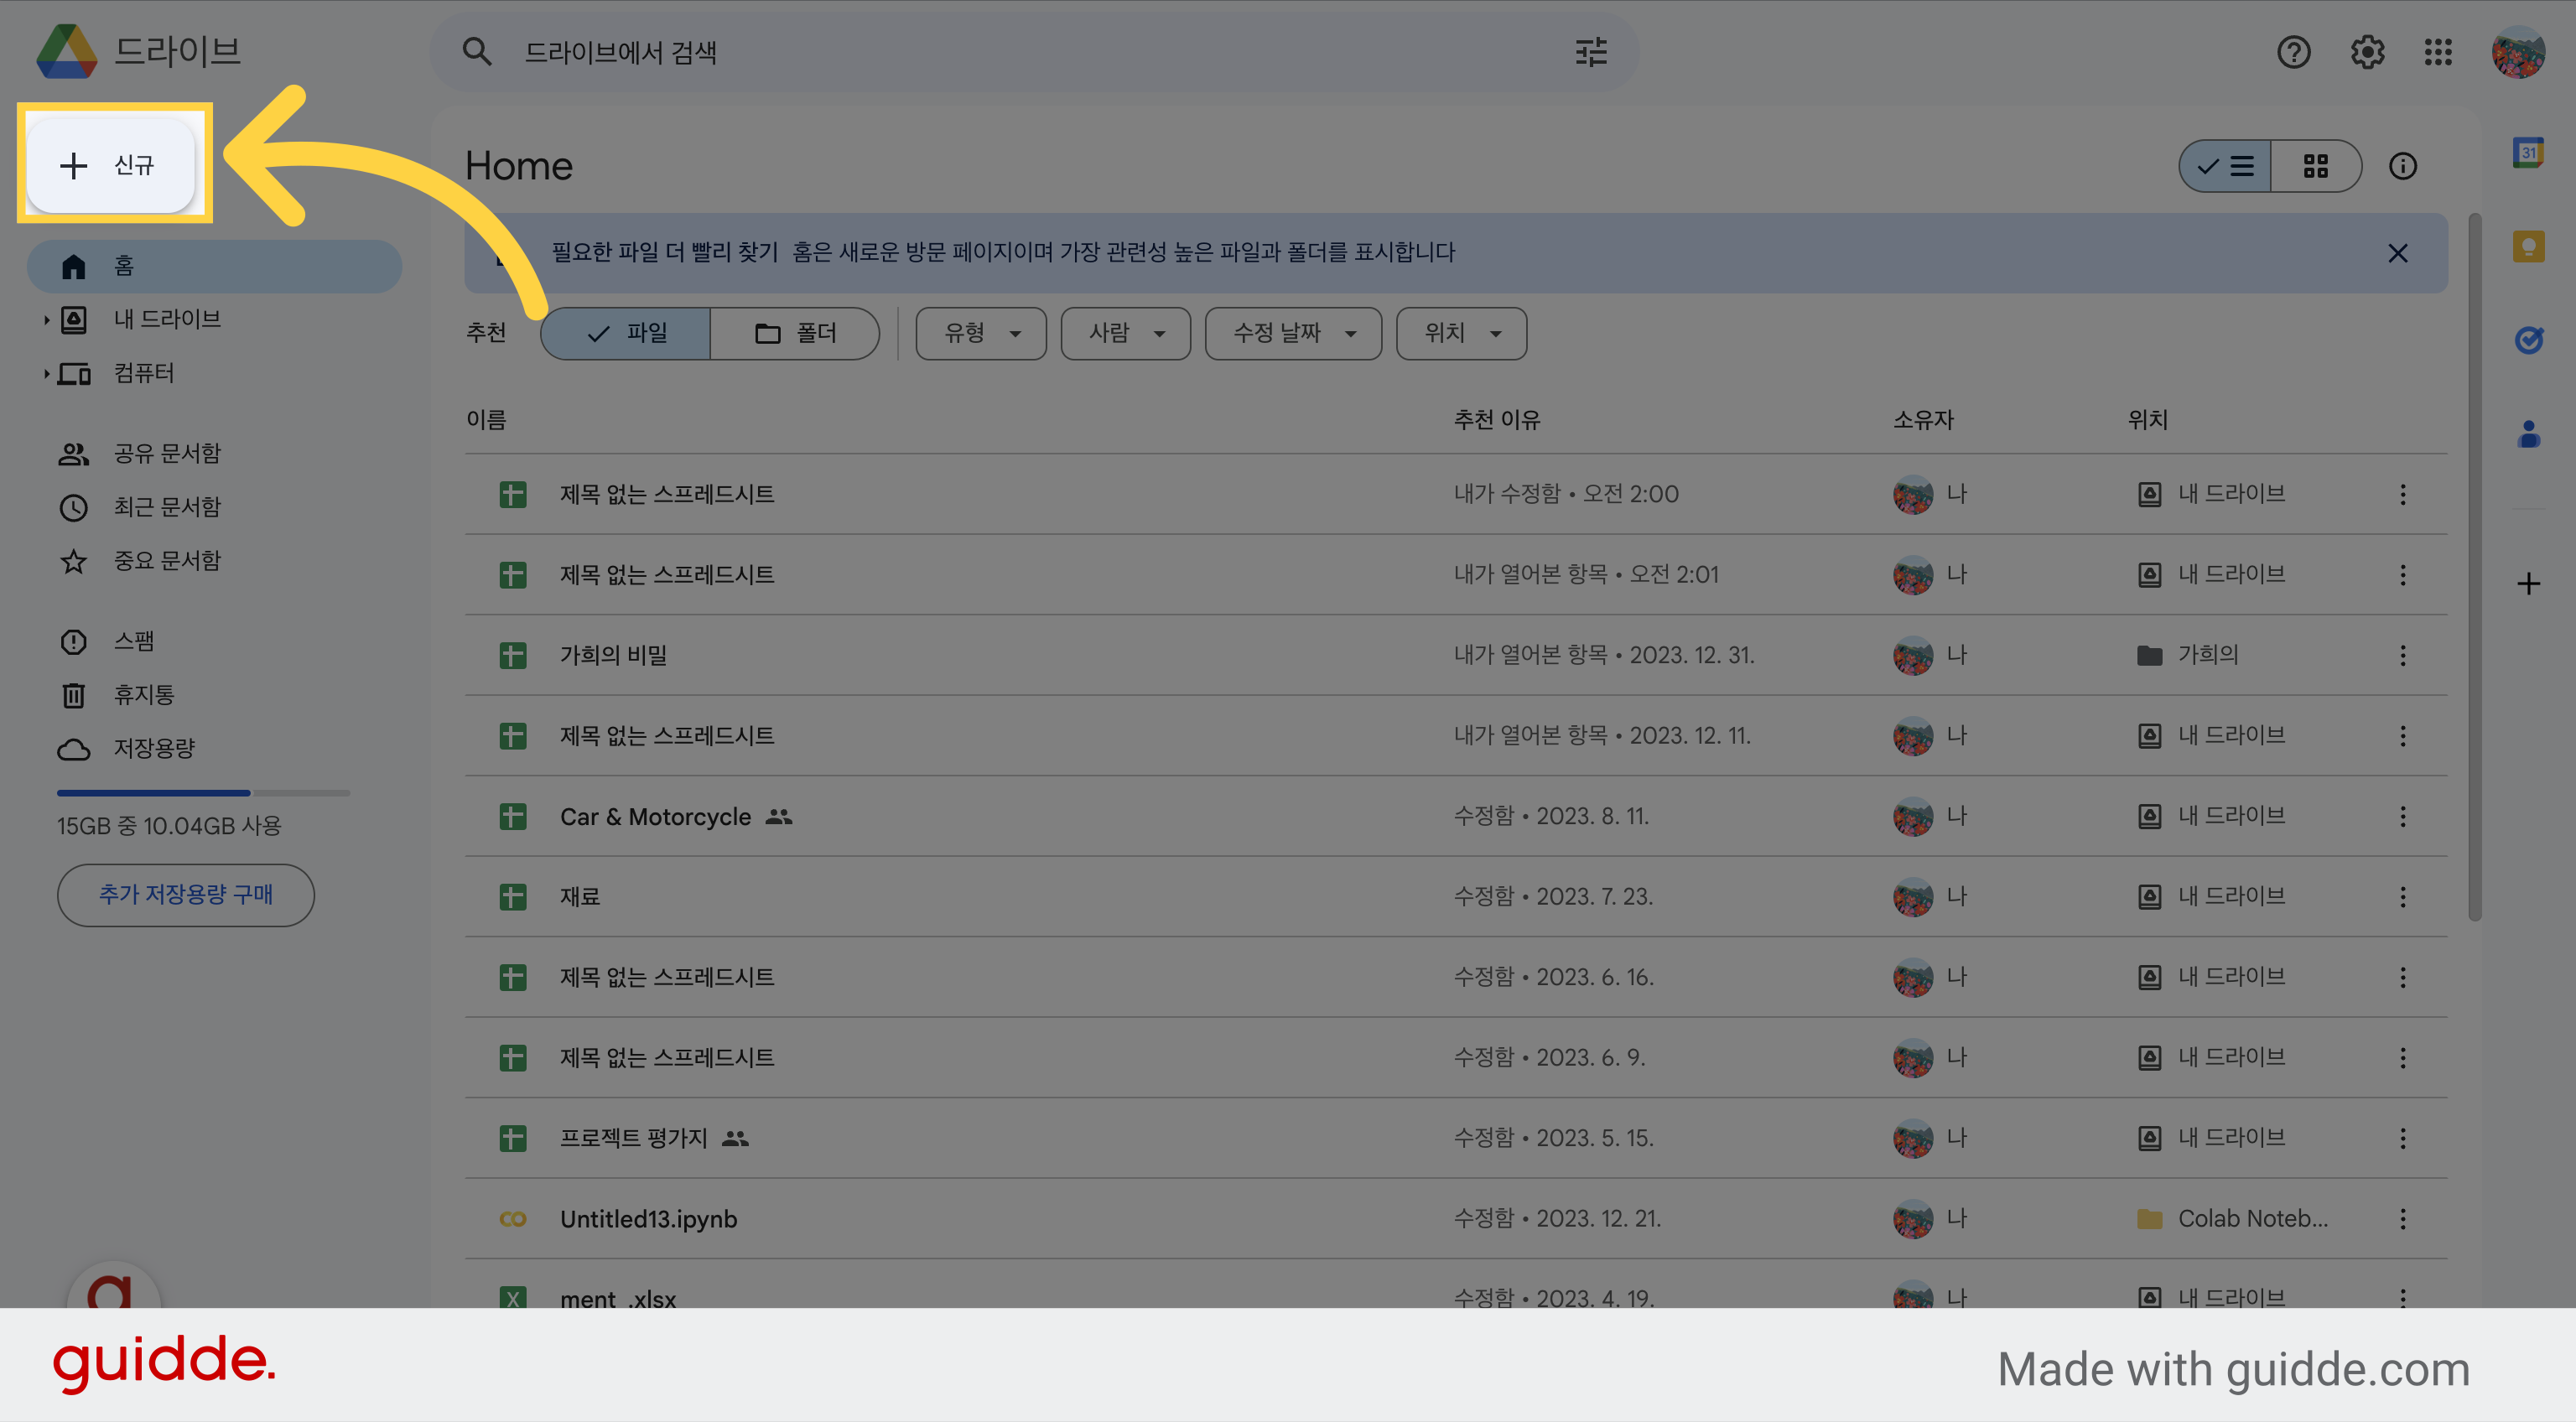
Task: Click the 신규 new button
Action: [110, 165]
